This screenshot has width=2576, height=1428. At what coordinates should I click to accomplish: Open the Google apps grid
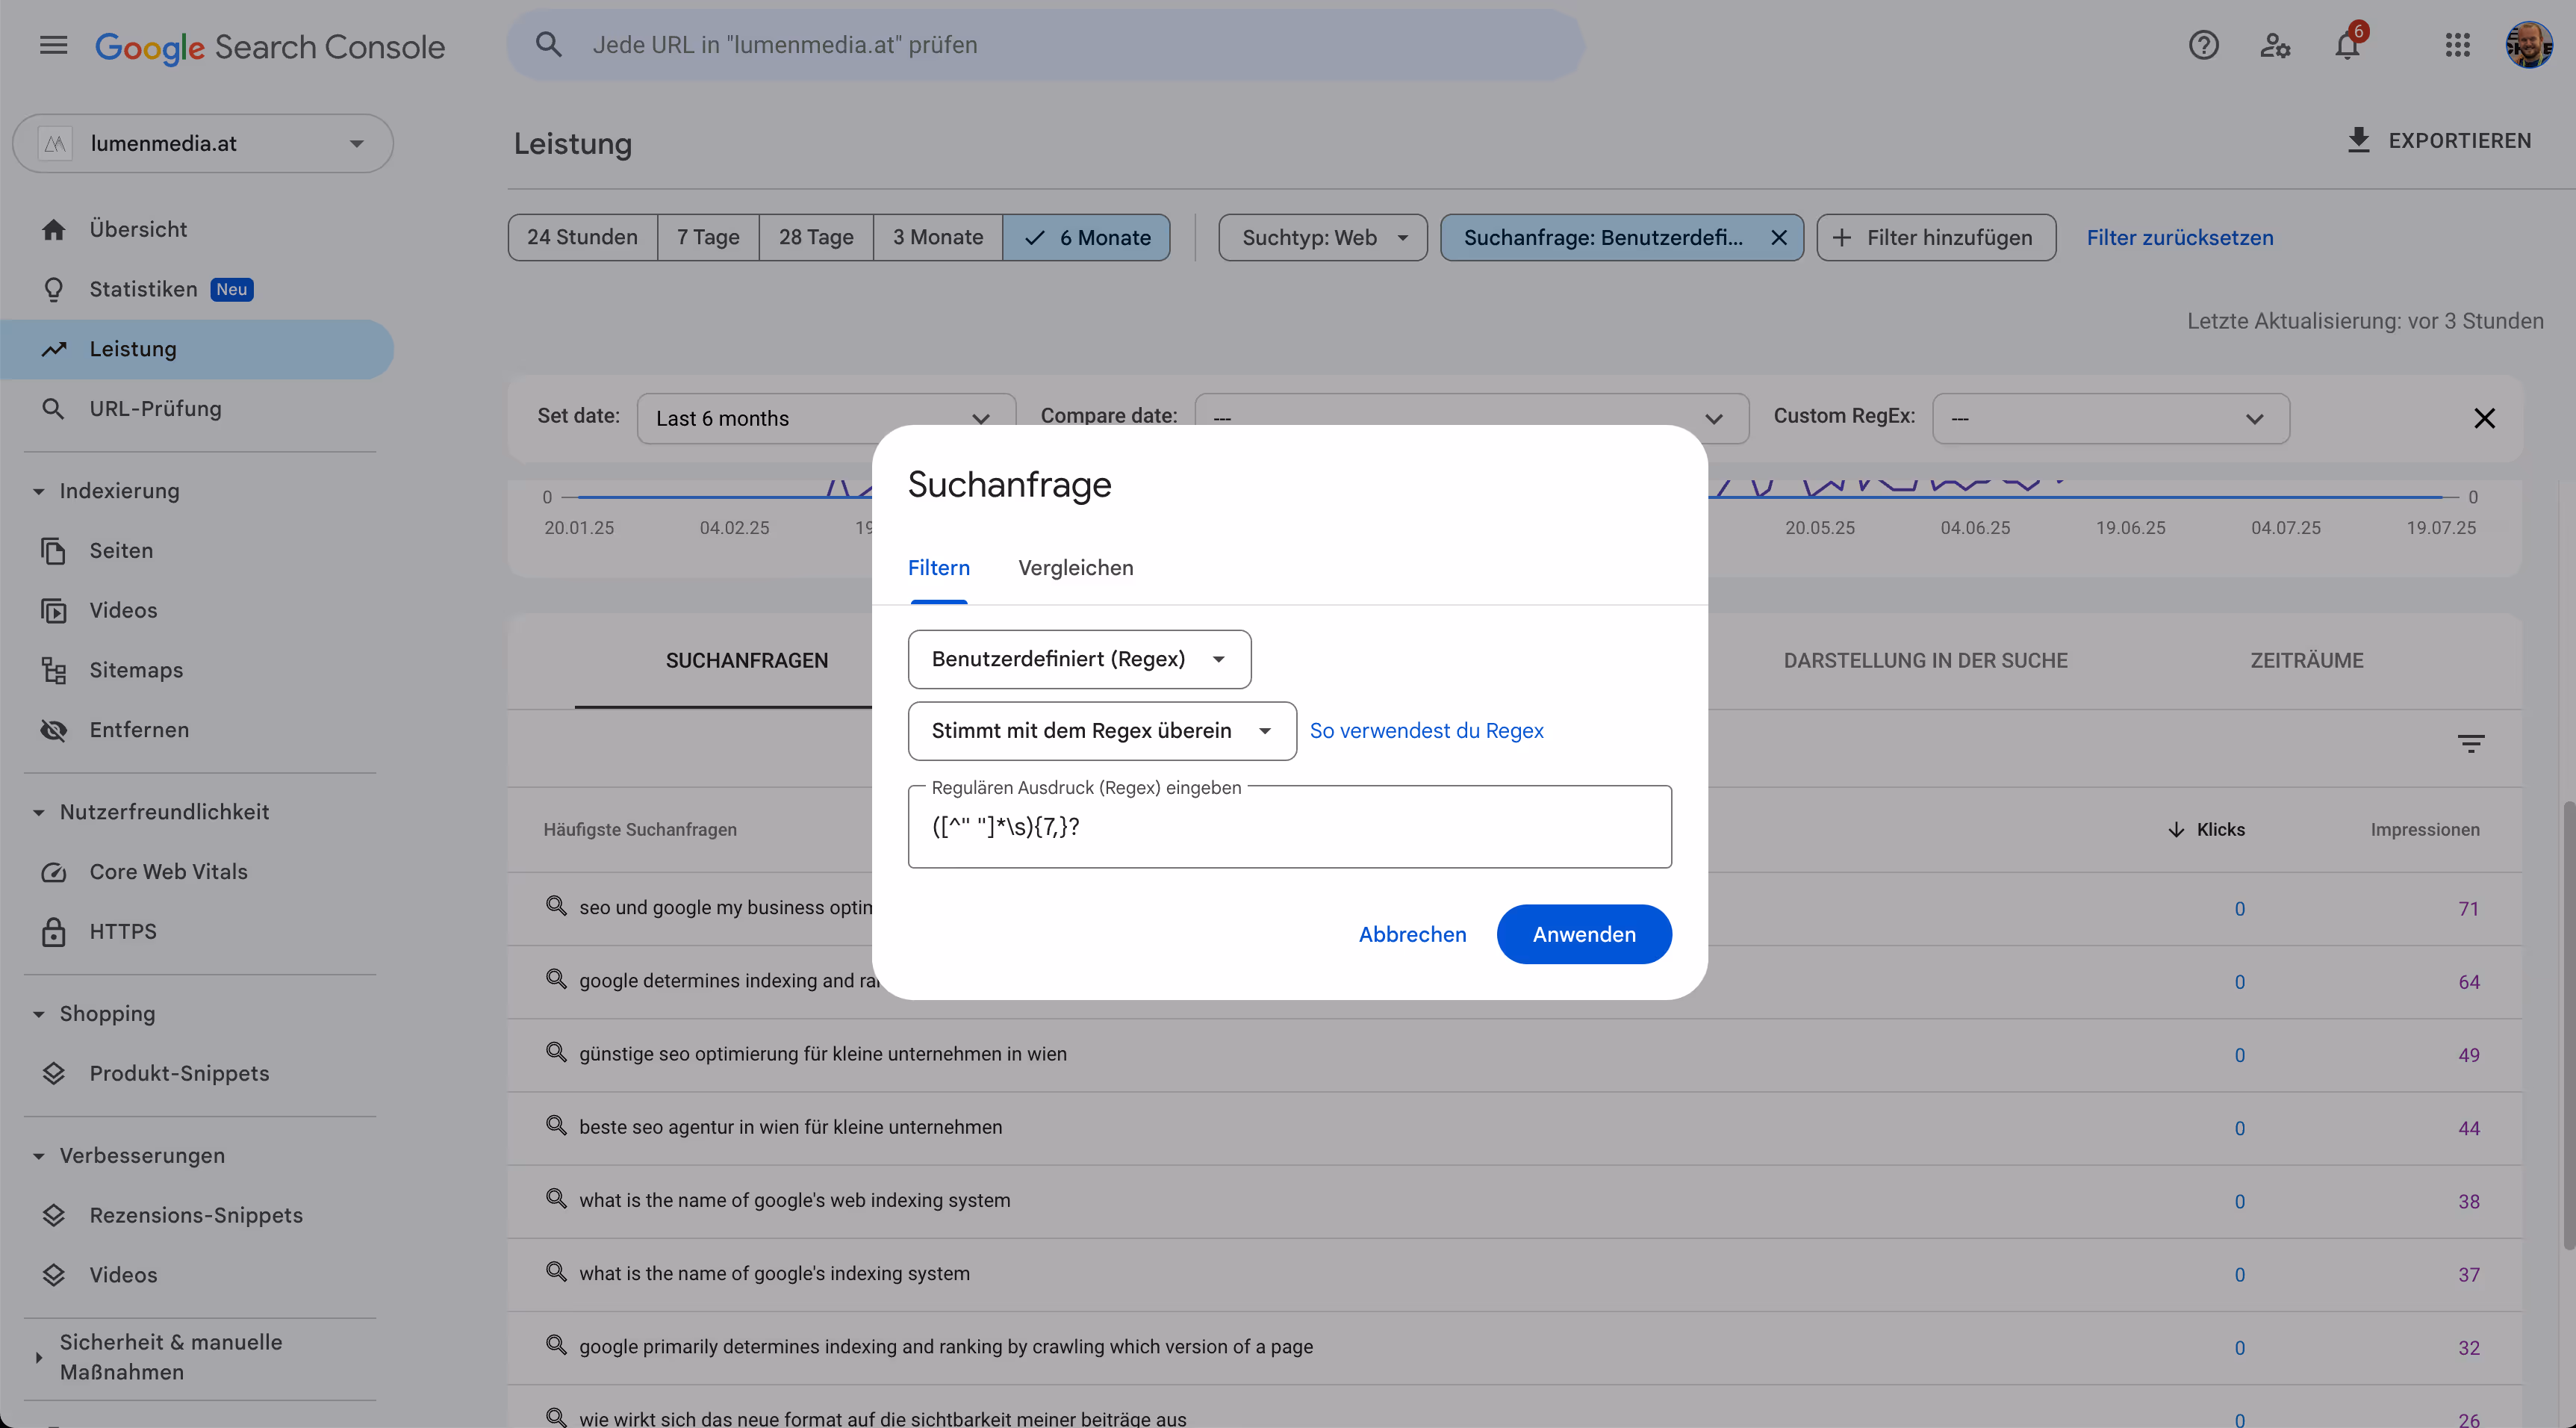(2458, 45)
